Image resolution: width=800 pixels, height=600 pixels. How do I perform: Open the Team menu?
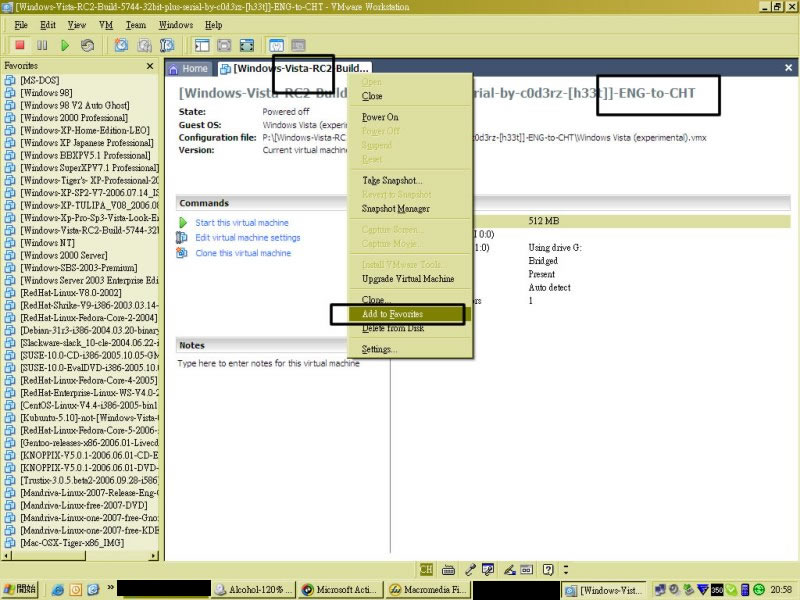point(136,25)
